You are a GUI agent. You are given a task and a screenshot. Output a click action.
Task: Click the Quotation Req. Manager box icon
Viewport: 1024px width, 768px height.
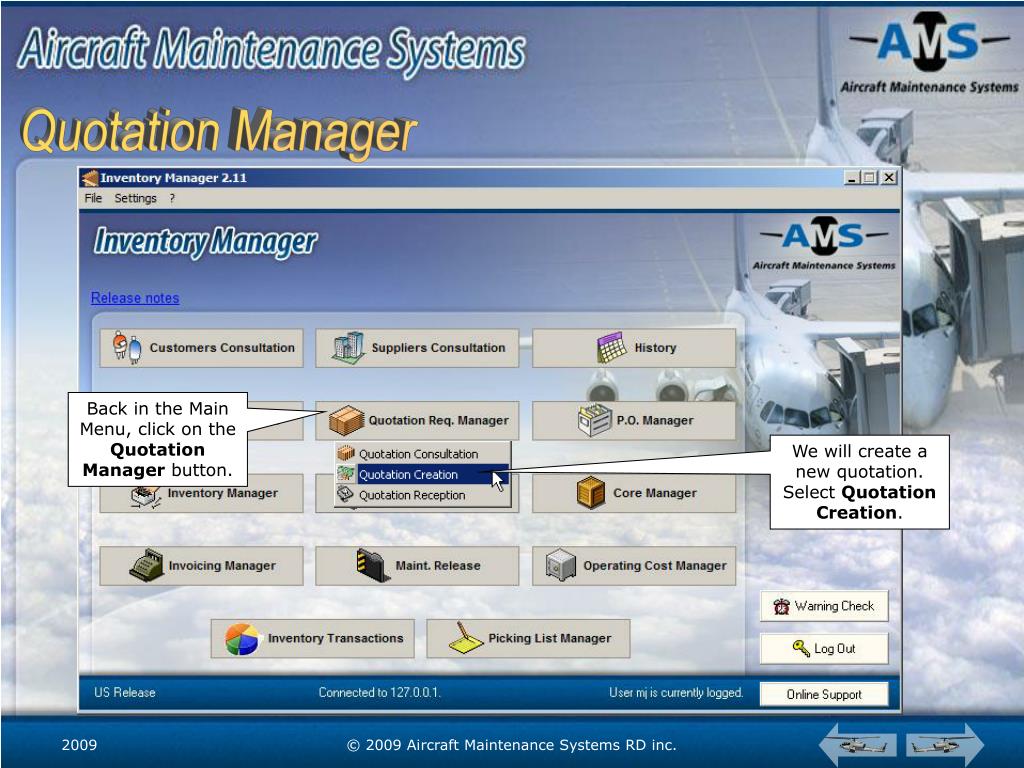pos(346,420)
